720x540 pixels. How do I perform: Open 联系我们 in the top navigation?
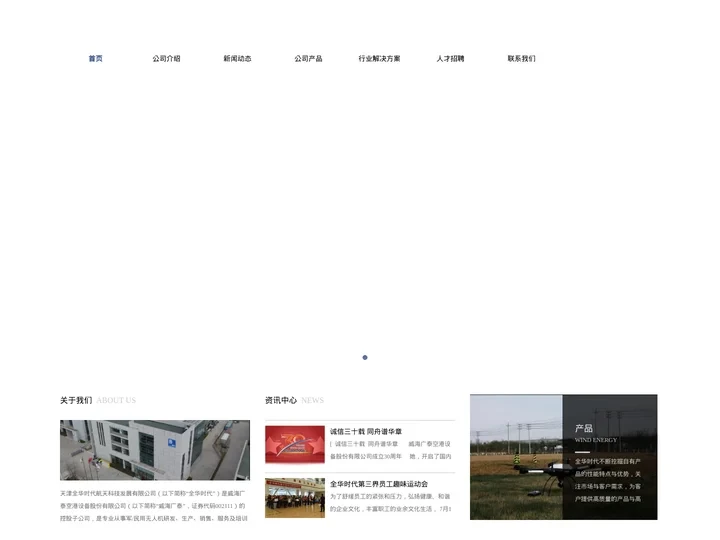click(521, 58)
